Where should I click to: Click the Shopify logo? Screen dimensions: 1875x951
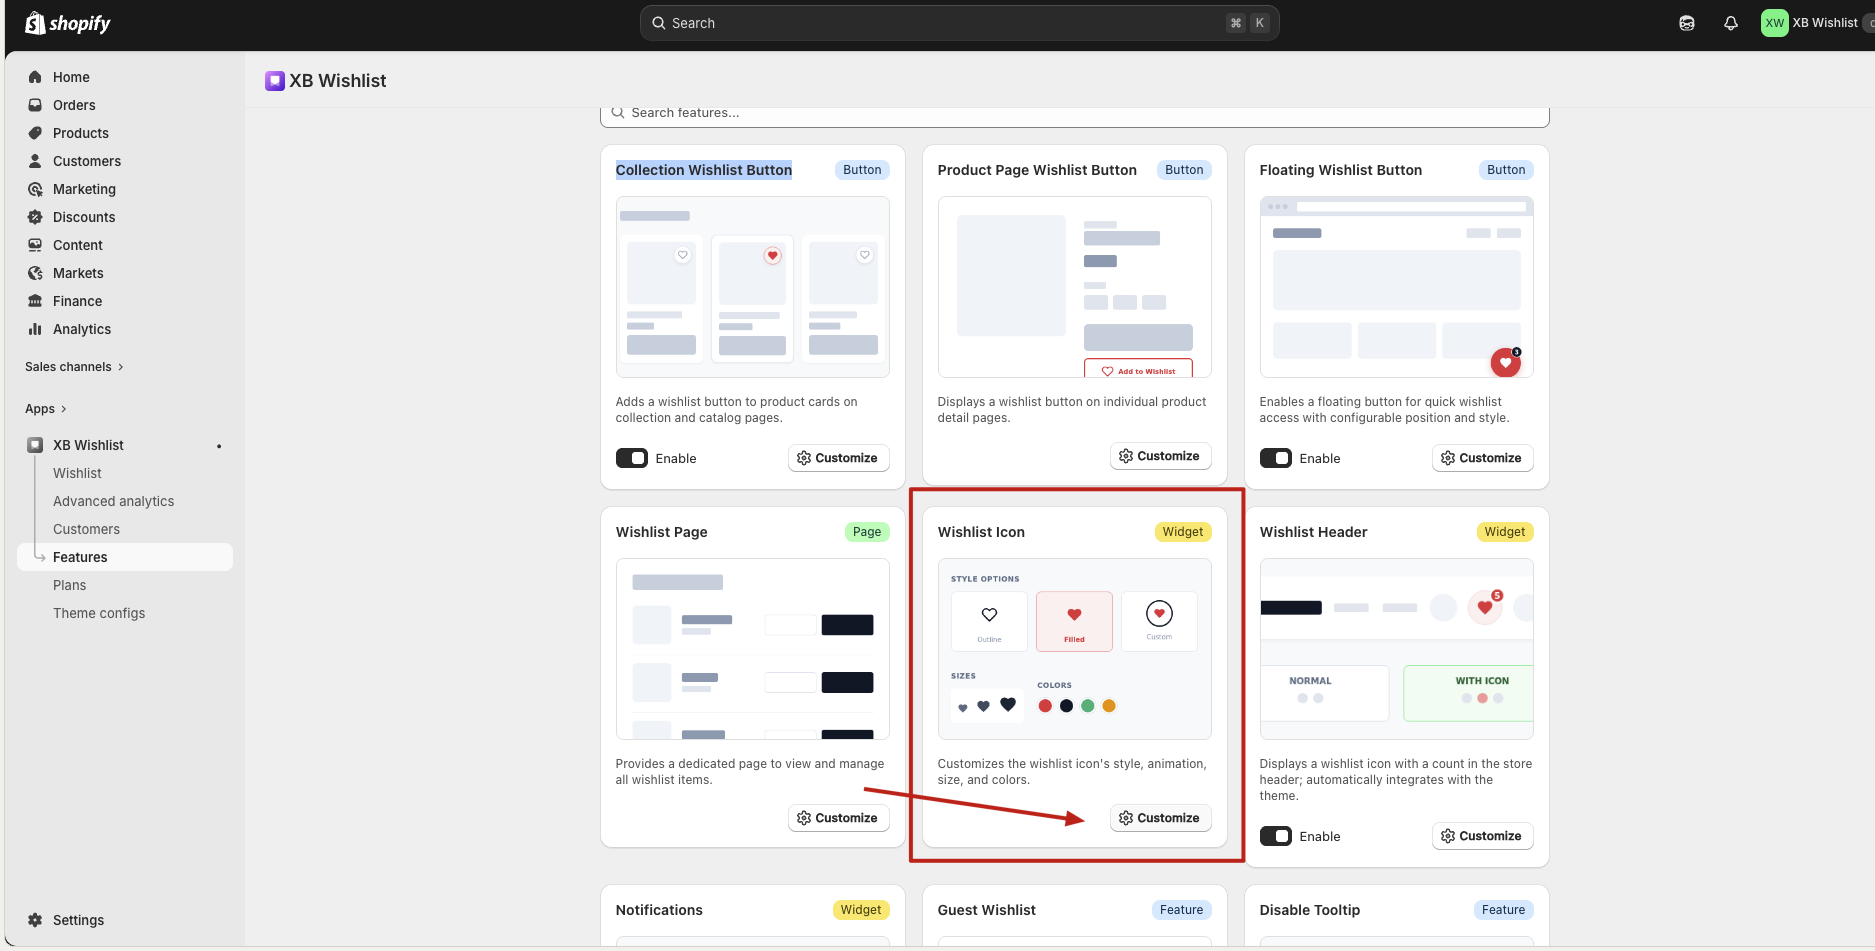click(68, 23)
